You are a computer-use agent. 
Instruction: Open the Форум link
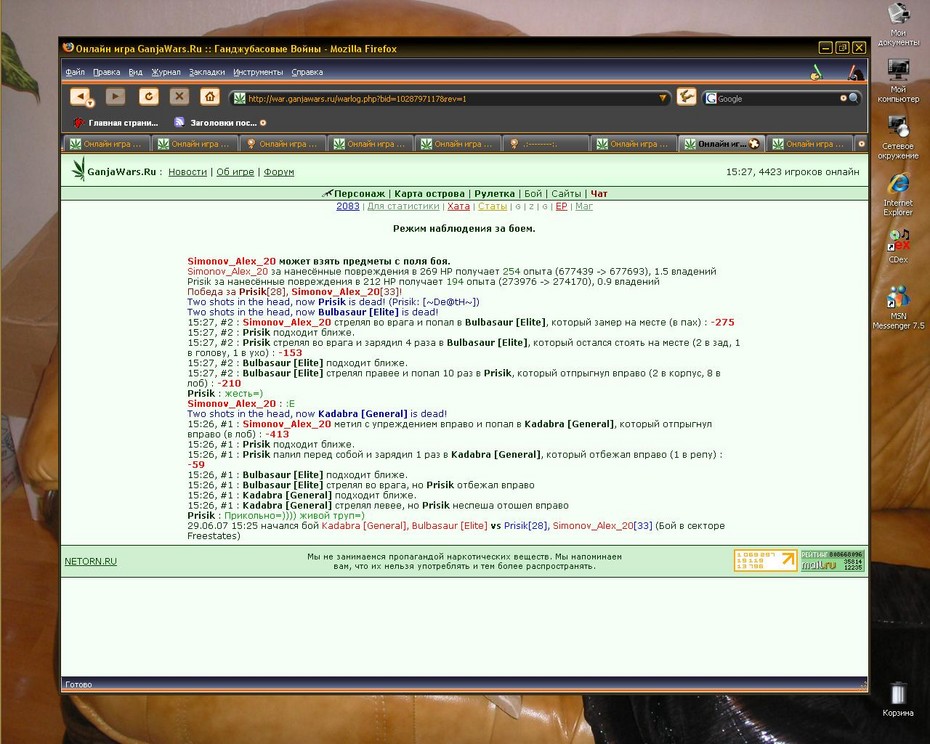pyautogui.click(x=279, y=171)
